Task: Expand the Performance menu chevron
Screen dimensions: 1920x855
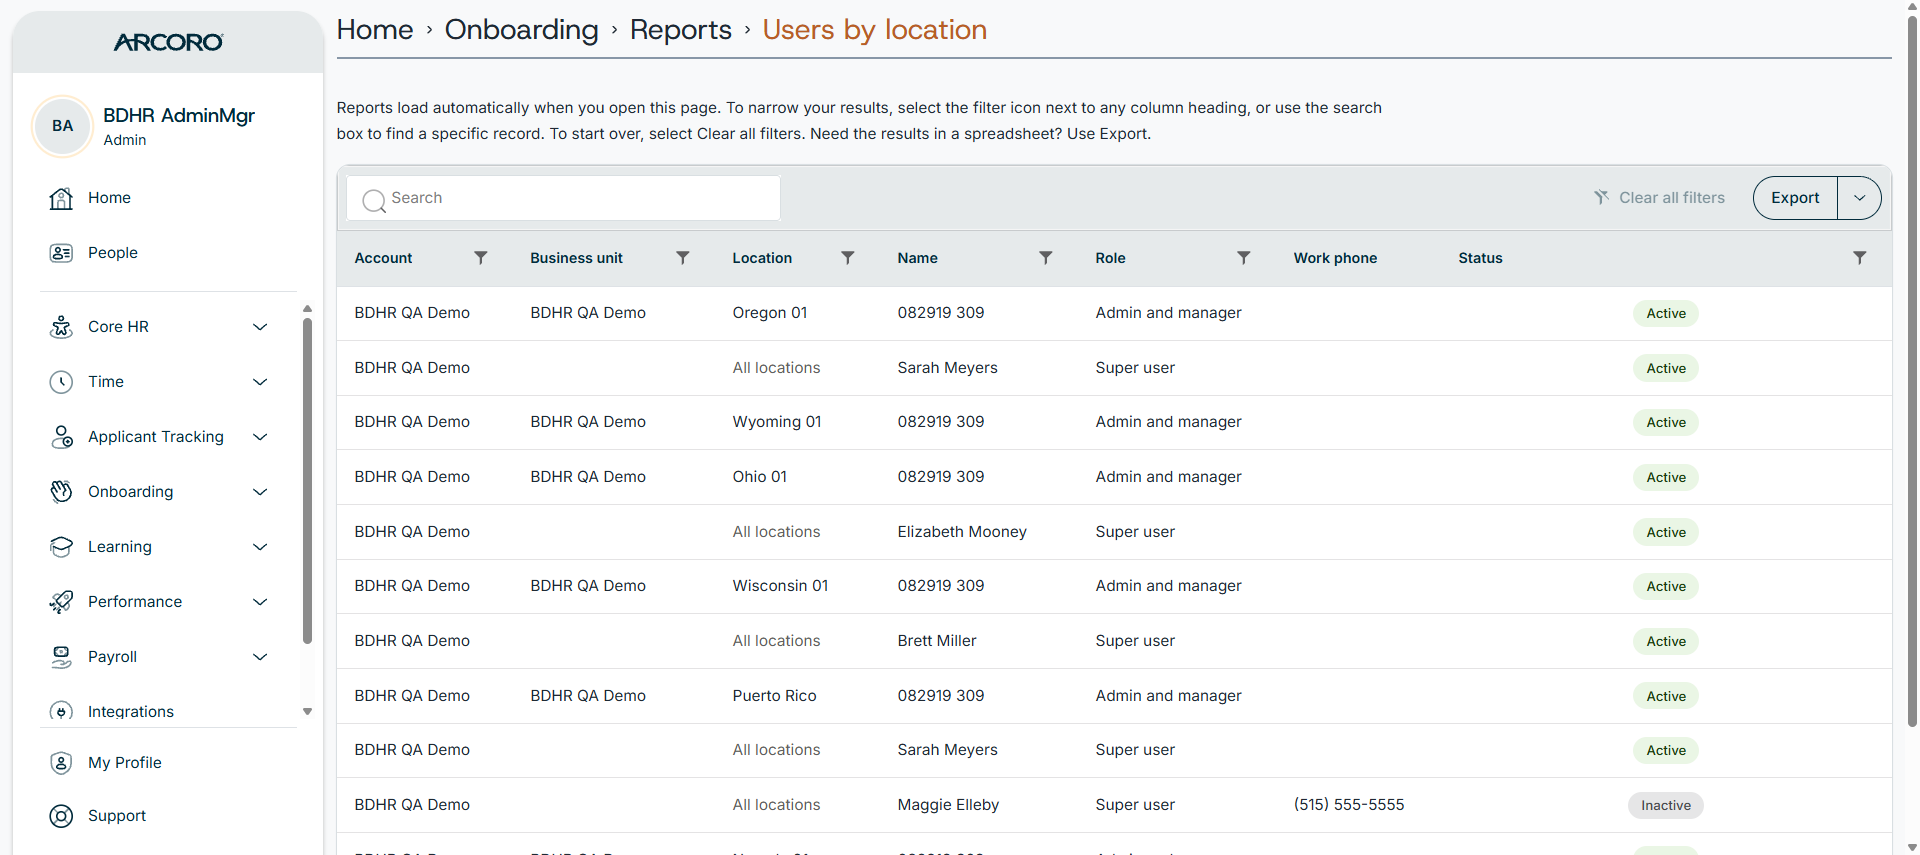Action: pos(260,602)
